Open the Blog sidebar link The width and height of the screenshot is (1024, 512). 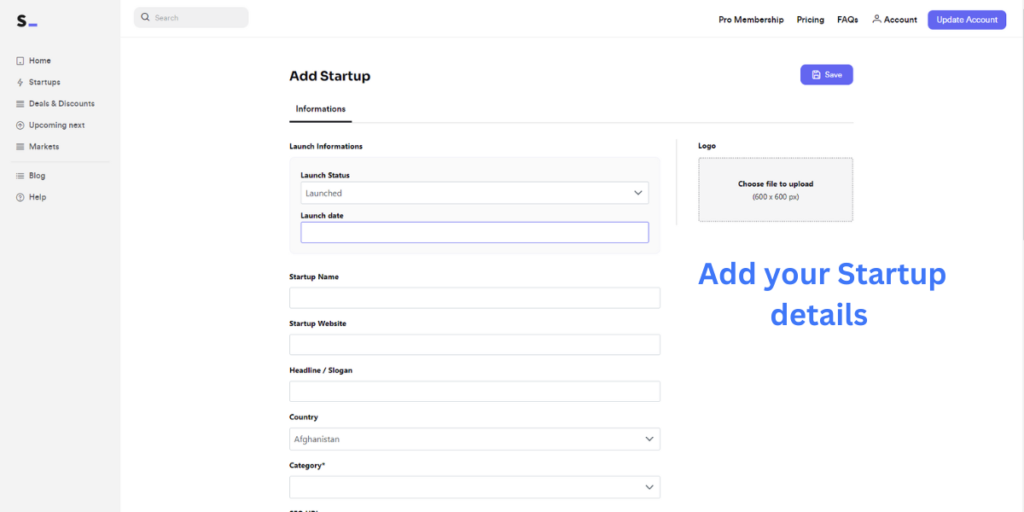tap(37, 176)
